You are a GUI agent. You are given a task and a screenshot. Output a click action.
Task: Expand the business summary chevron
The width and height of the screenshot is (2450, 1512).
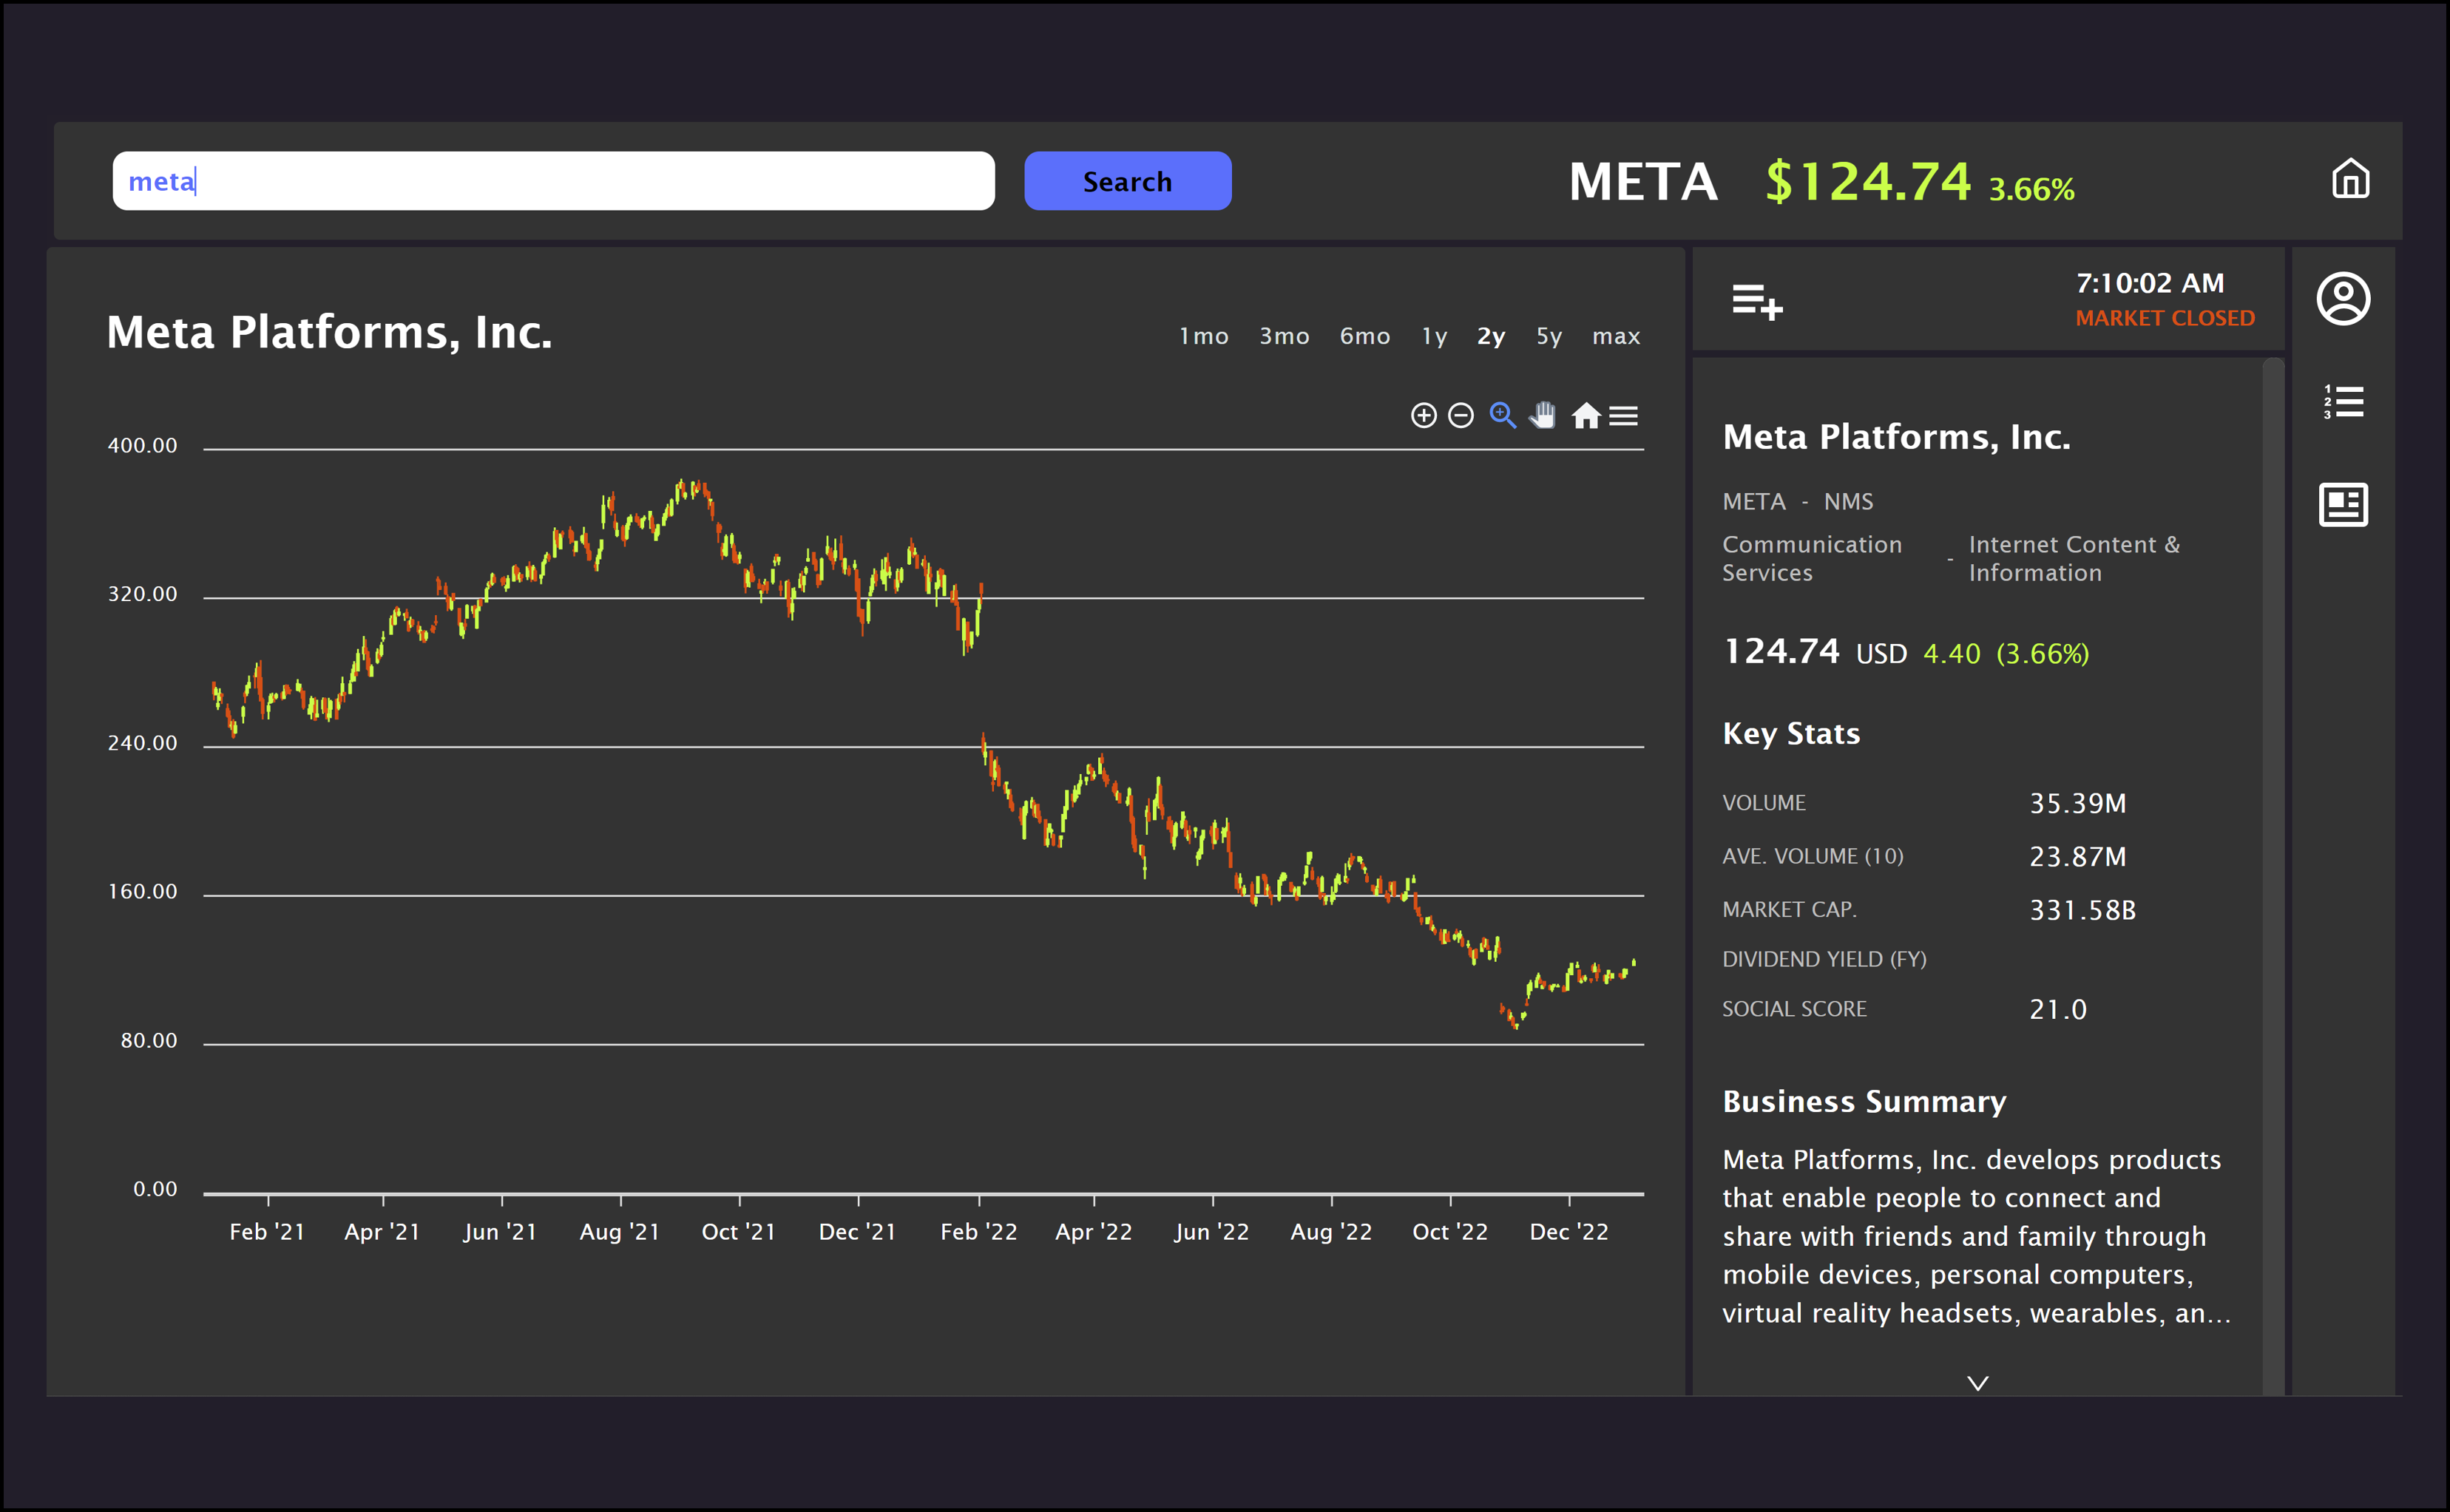1977,1384
